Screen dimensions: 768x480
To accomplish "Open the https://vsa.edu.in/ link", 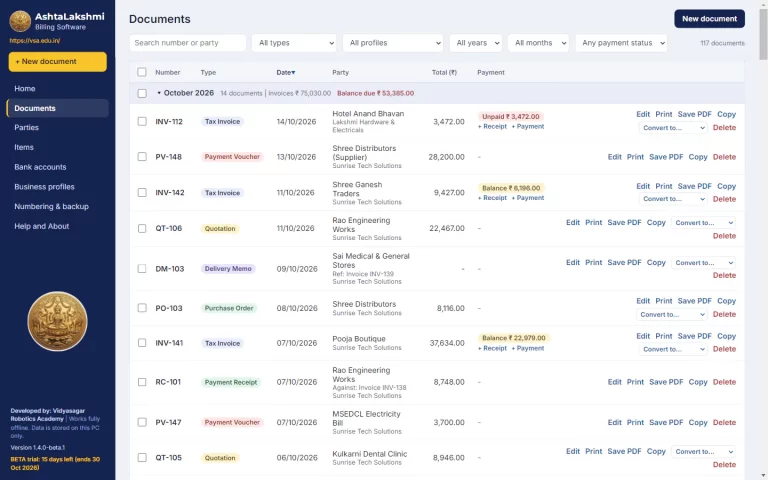I will [35, 41].
